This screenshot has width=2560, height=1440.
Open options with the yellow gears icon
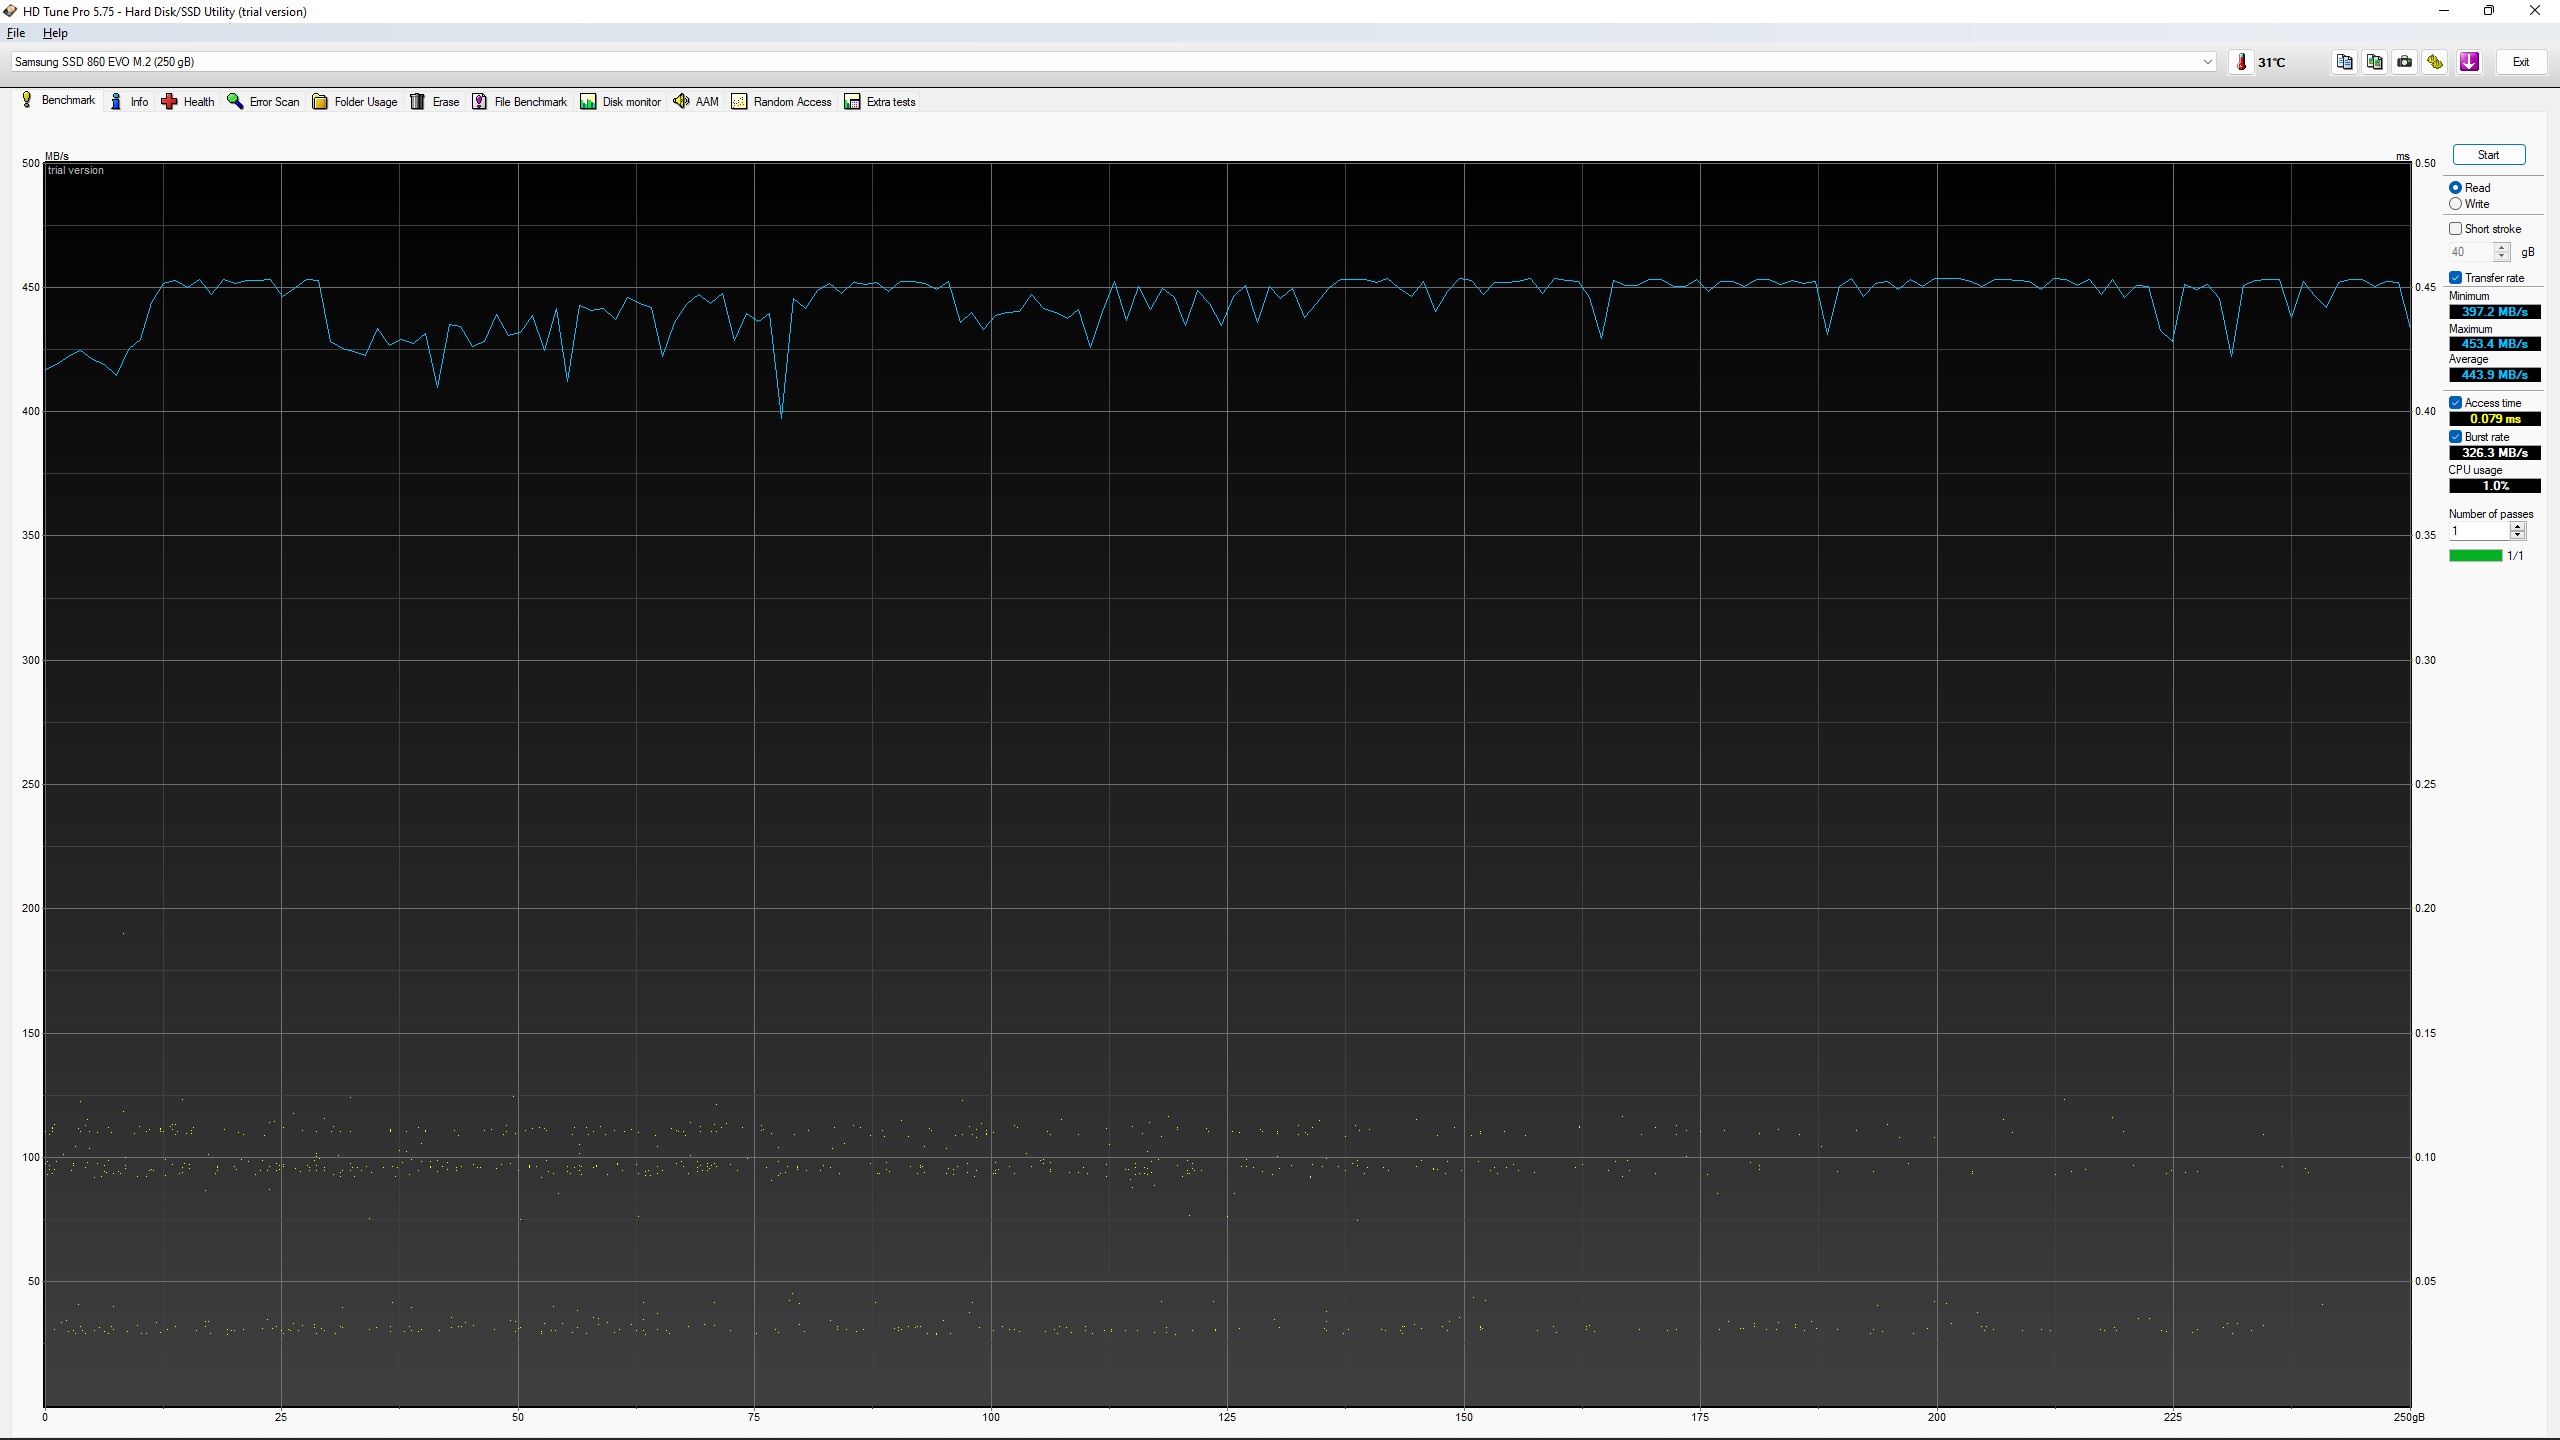[x=2435, y=62]
